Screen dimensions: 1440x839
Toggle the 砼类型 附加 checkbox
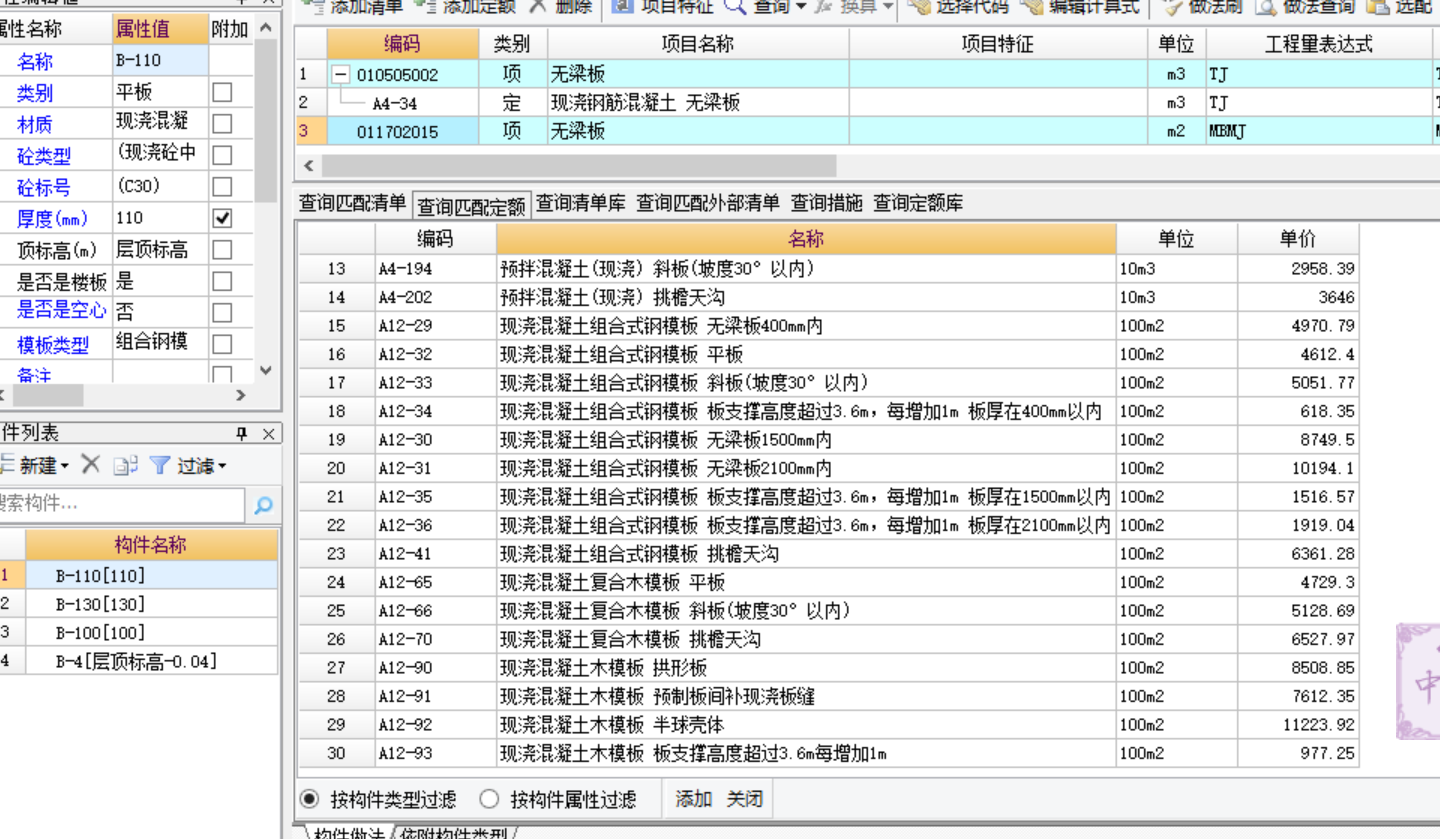point(222,155)
